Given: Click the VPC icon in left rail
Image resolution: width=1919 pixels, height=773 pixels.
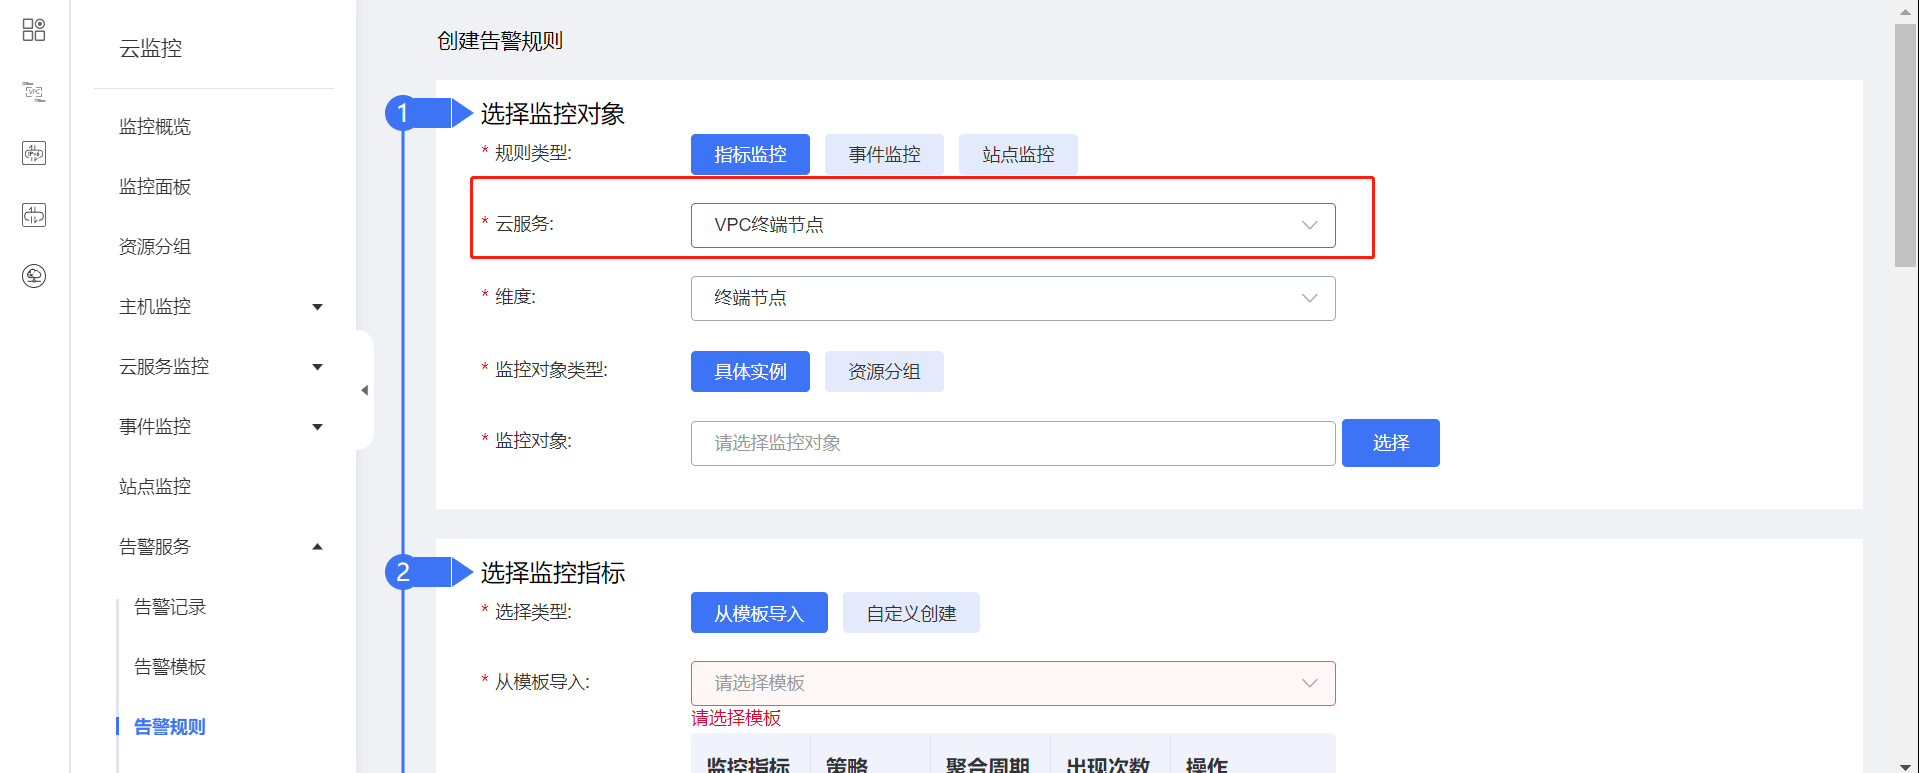Looking at the screenshot, I should (x=34, y=92).
